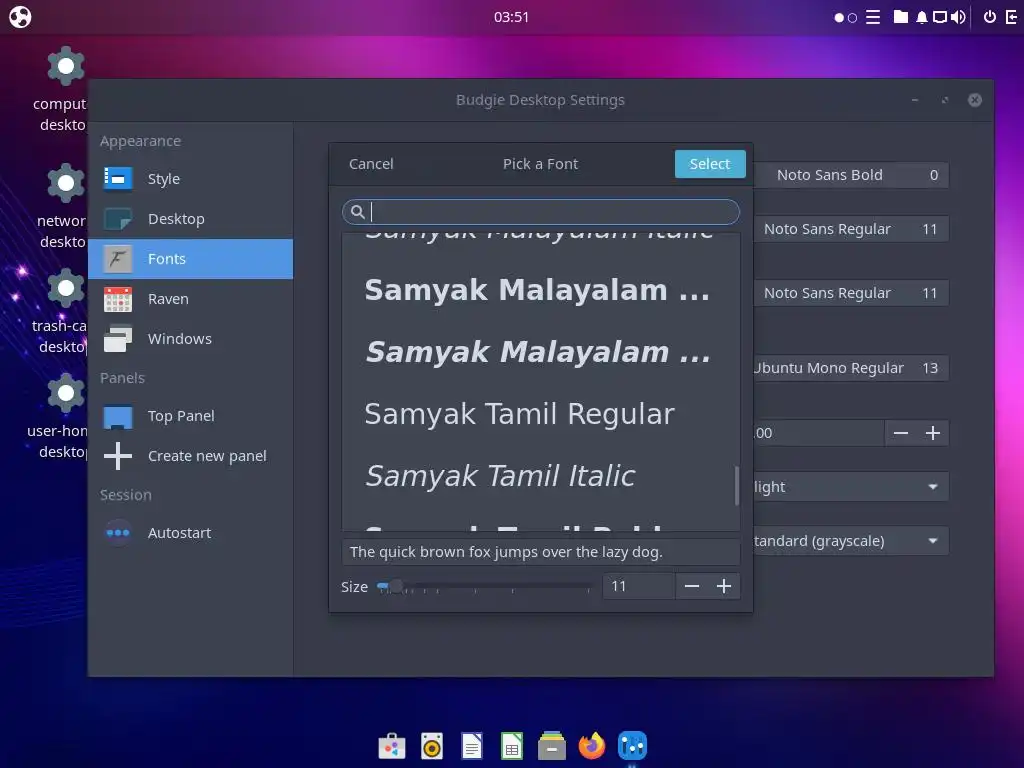Launch LibreOffice Calc from the dock

[x=511, y=746]
